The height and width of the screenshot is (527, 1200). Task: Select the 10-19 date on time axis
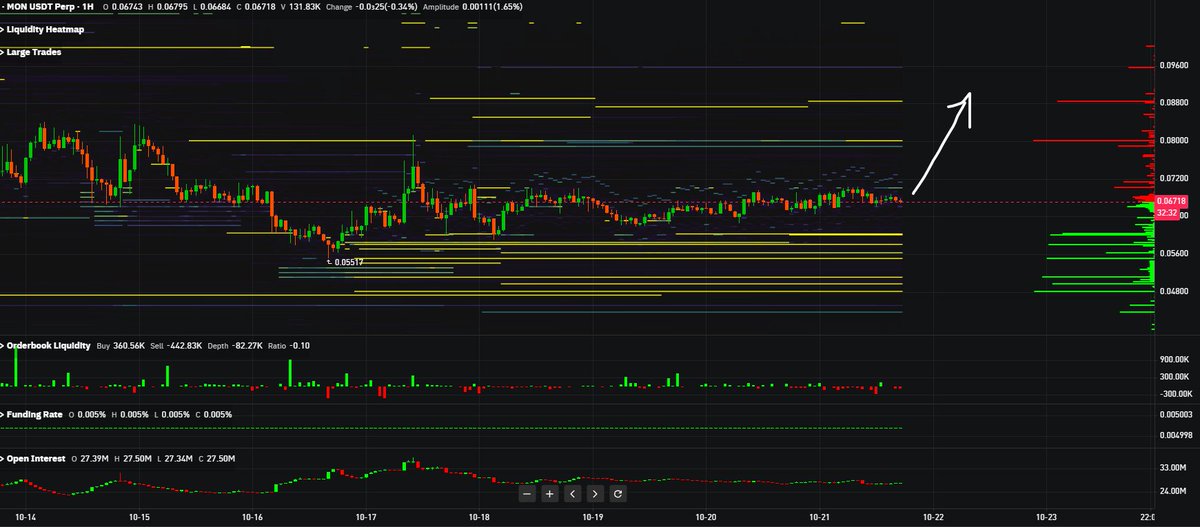pyautogui.click(x=593, y=518)
